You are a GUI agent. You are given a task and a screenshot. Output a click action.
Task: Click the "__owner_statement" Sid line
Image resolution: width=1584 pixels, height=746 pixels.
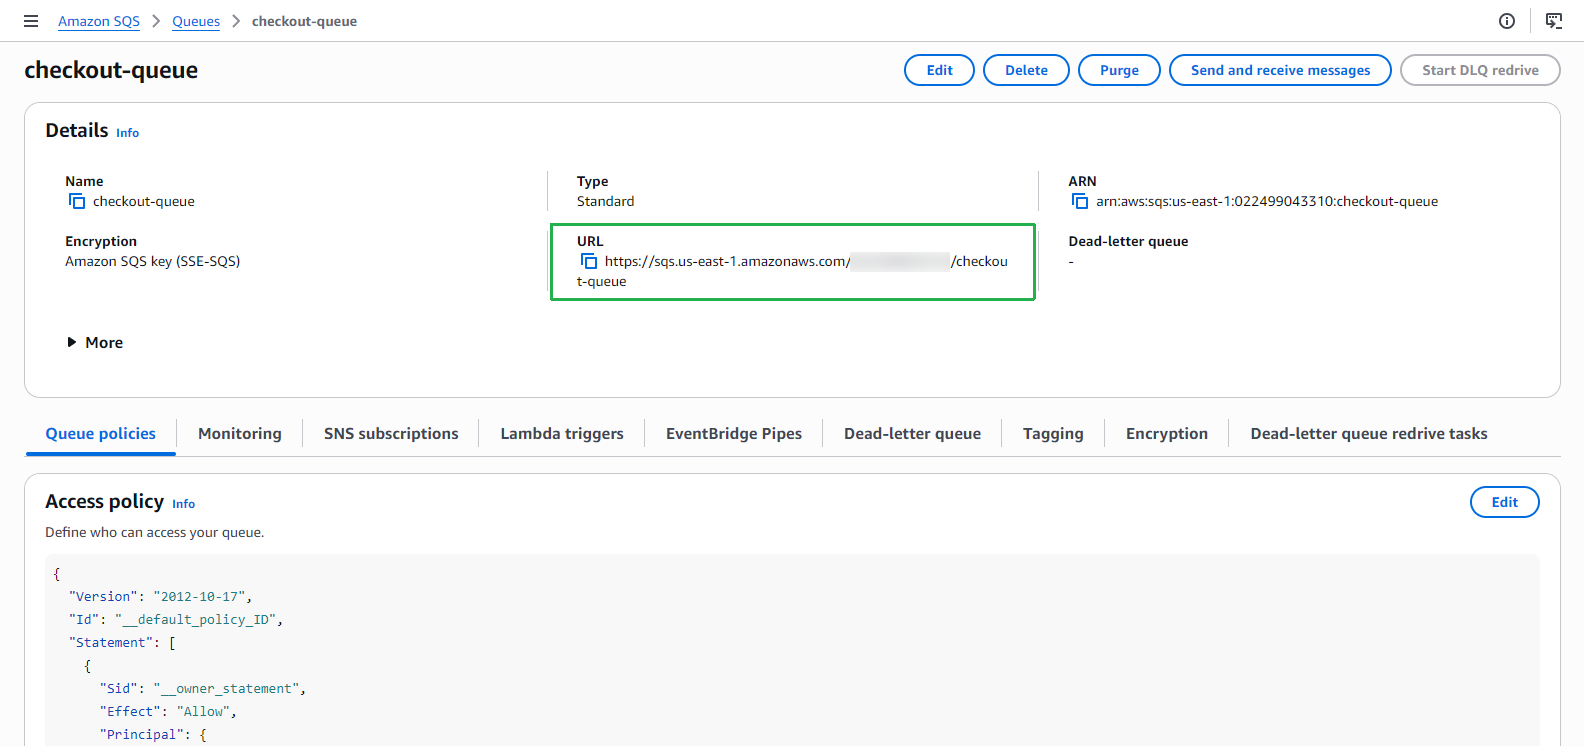click(x=203, y=689)
